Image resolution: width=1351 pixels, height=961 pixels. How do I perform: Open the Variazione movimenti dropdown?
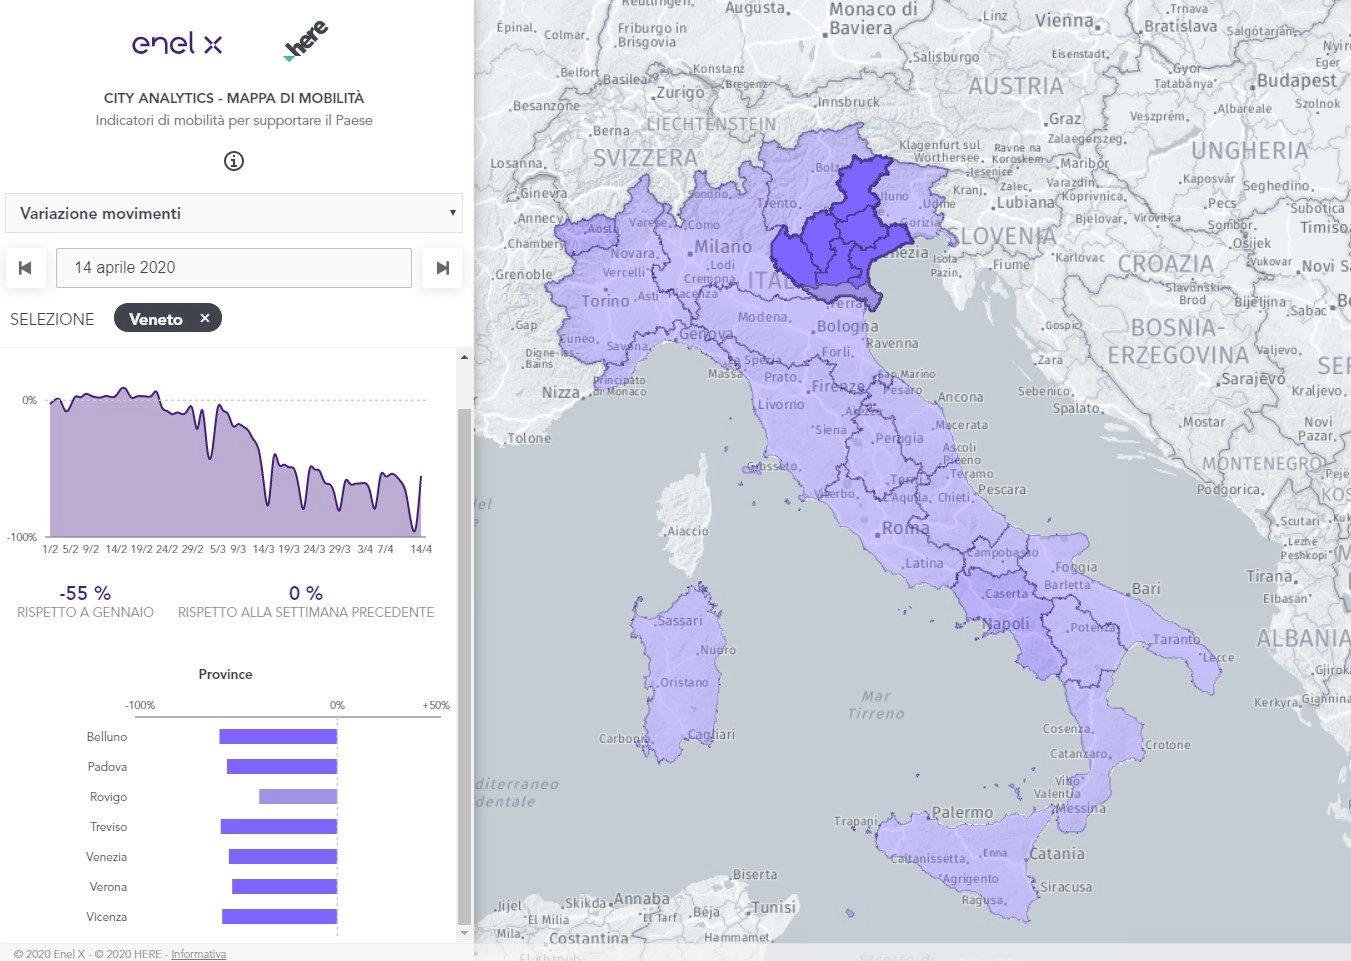[x=234, y=213]
